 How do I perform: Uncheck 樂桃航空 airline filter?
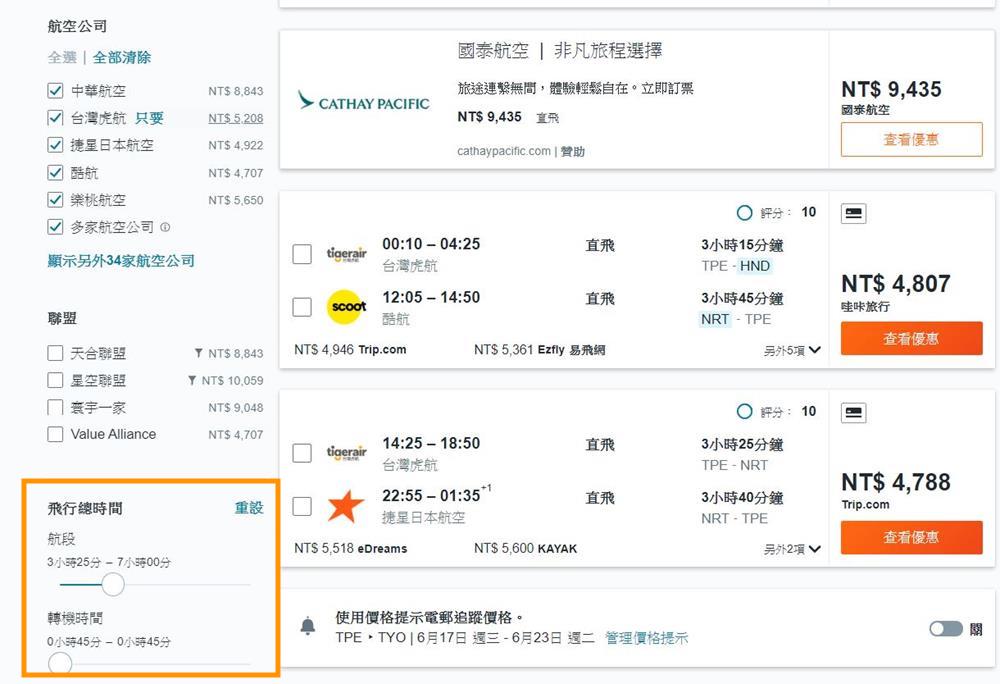click(55, 200)
